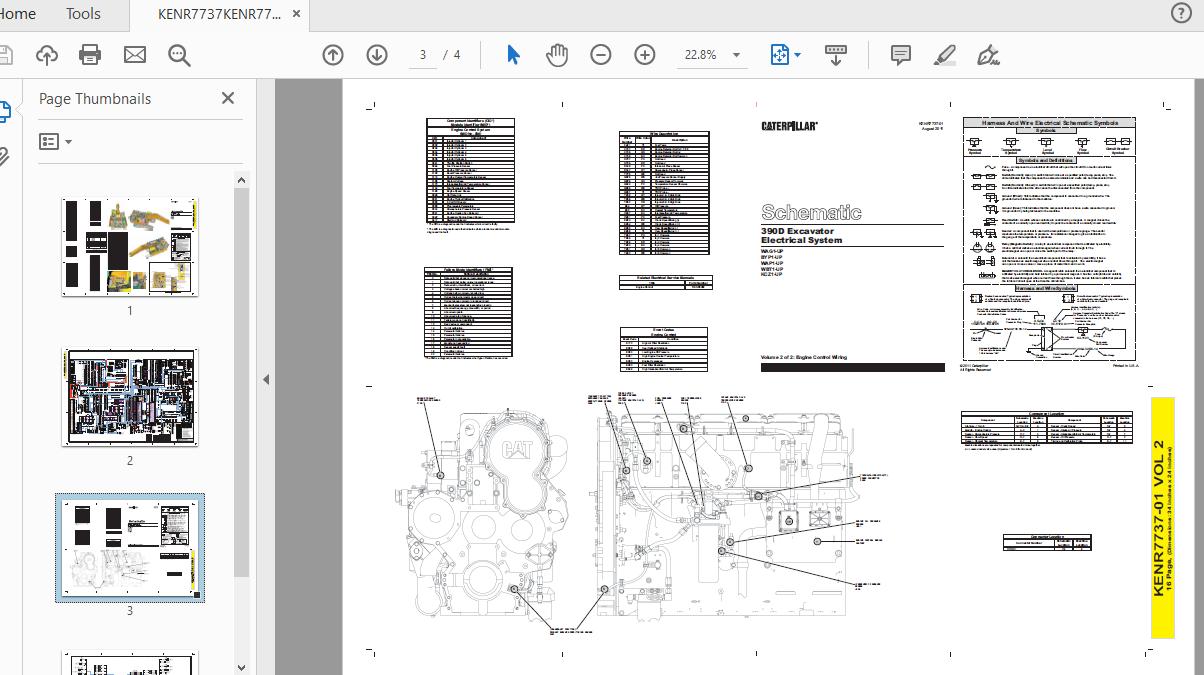Image resolution: width=1204 pixels, height=675 pixels.
Task: Select the KENR7737 document tab
Action: point(219,14)
